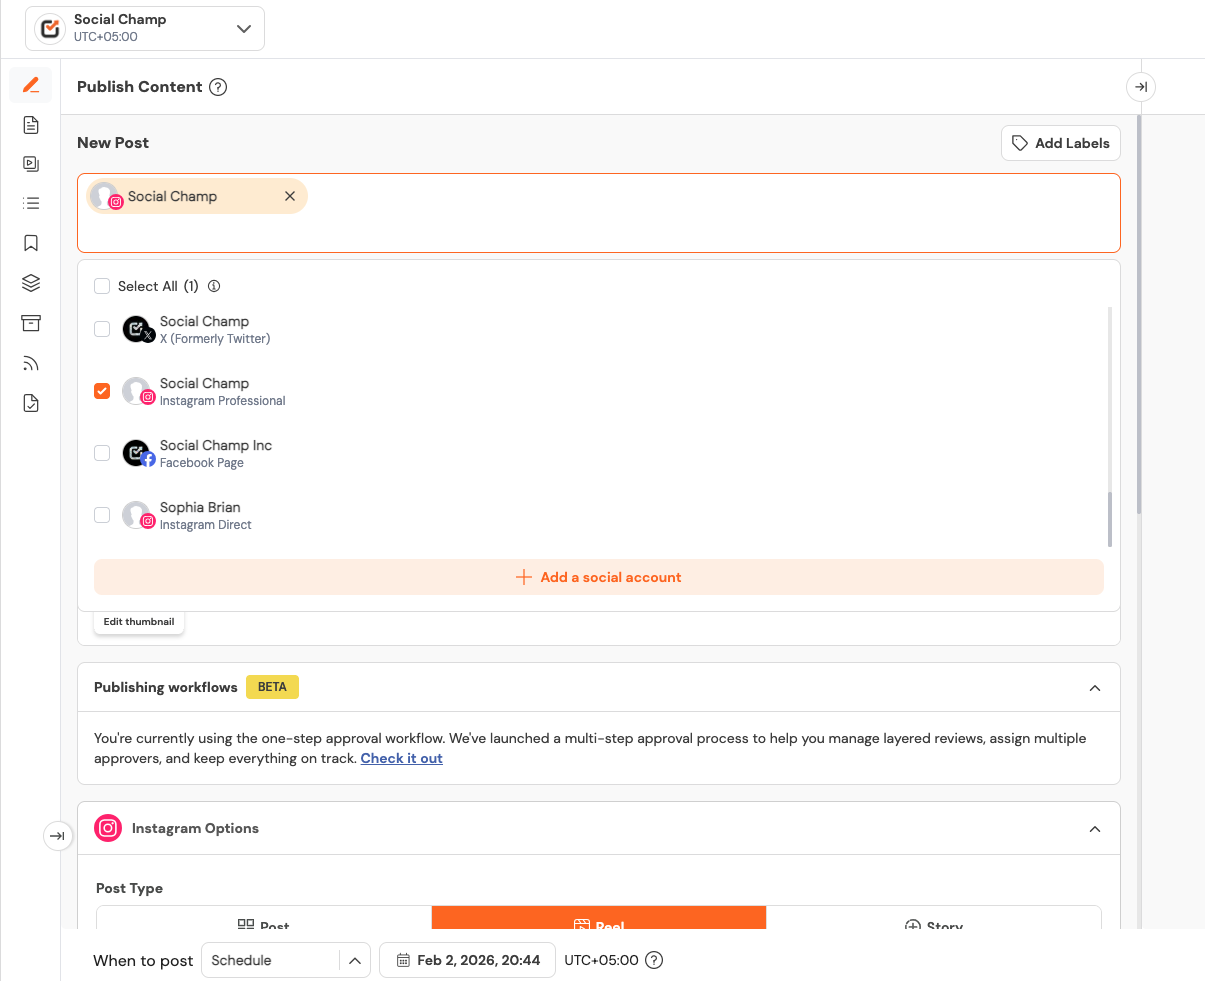
Task: Select the Story post type tab
Action: tap(933, 920)
